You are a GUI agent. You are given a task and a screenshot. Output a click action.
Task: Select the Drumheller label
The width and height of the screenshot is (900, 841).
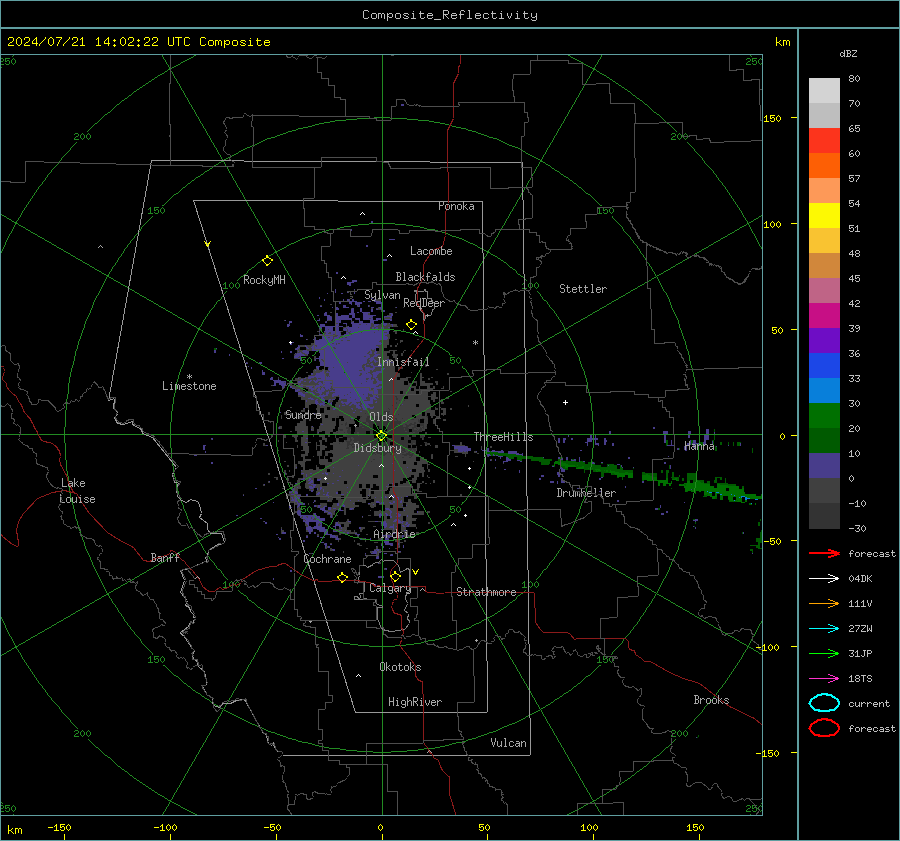click(586, 493)
